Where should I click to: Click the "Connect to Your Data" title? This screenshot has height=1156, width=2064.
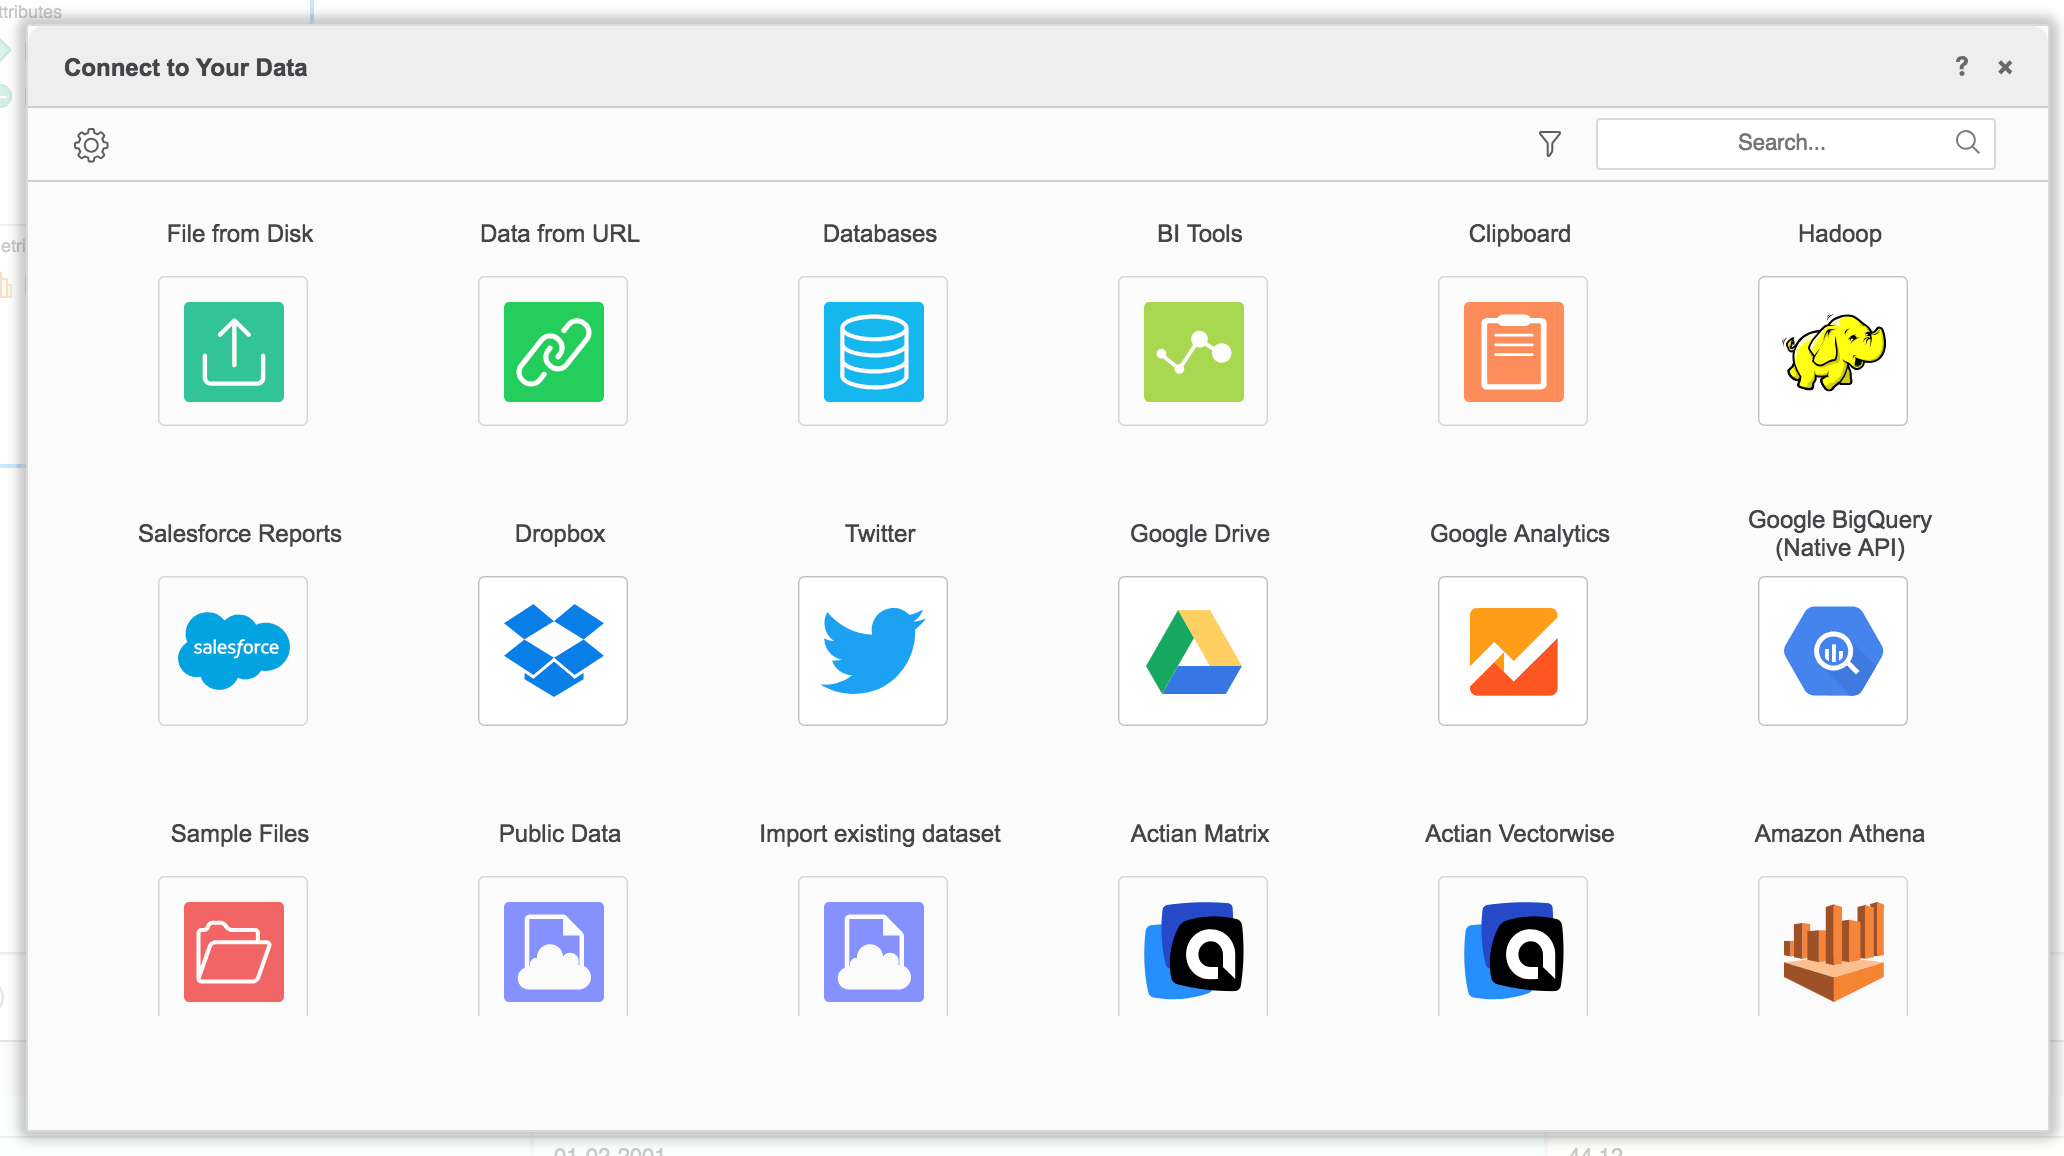tap(186, 67)
